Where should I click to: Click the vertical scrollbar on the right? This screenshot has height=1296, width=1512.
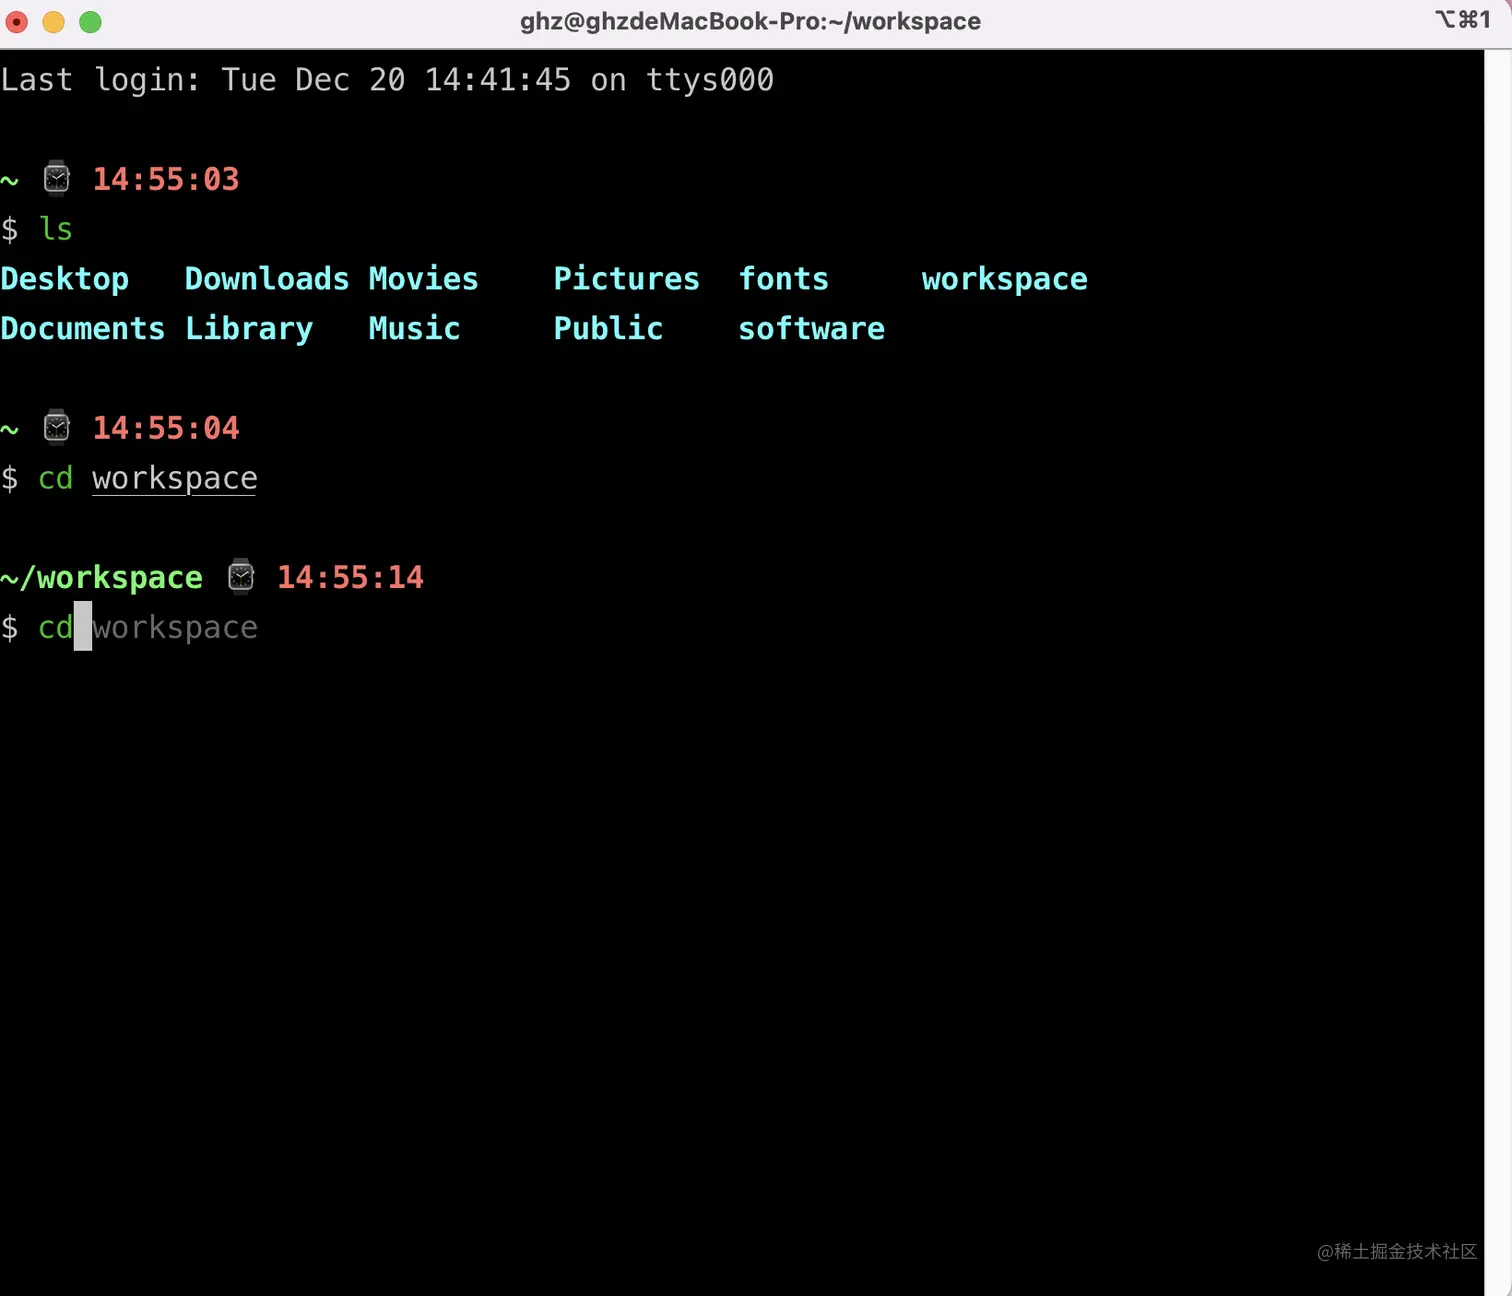(x=1498, y=672)
